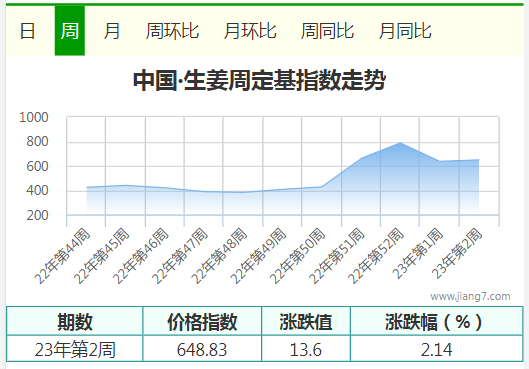This screenshot has width=529, height=369.
Task: Switch to the 日 daily tab
Action: pyautogui.click(x=27, y=31)
